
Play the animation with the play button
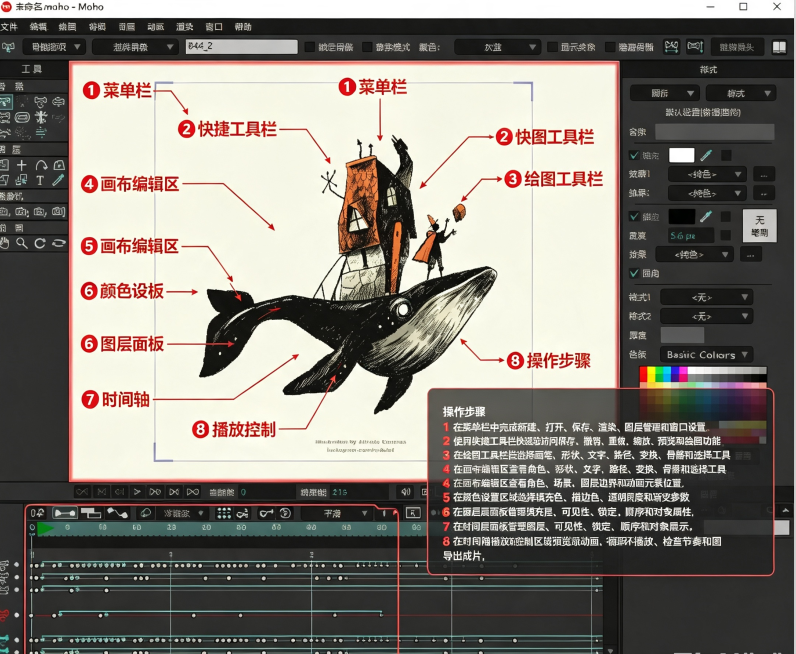[137, 492]
